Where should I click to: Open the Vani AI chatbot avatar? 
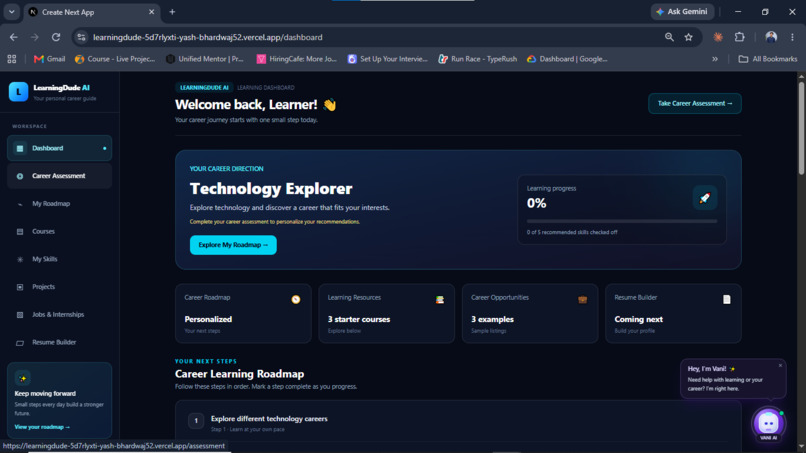coord(768,424)
